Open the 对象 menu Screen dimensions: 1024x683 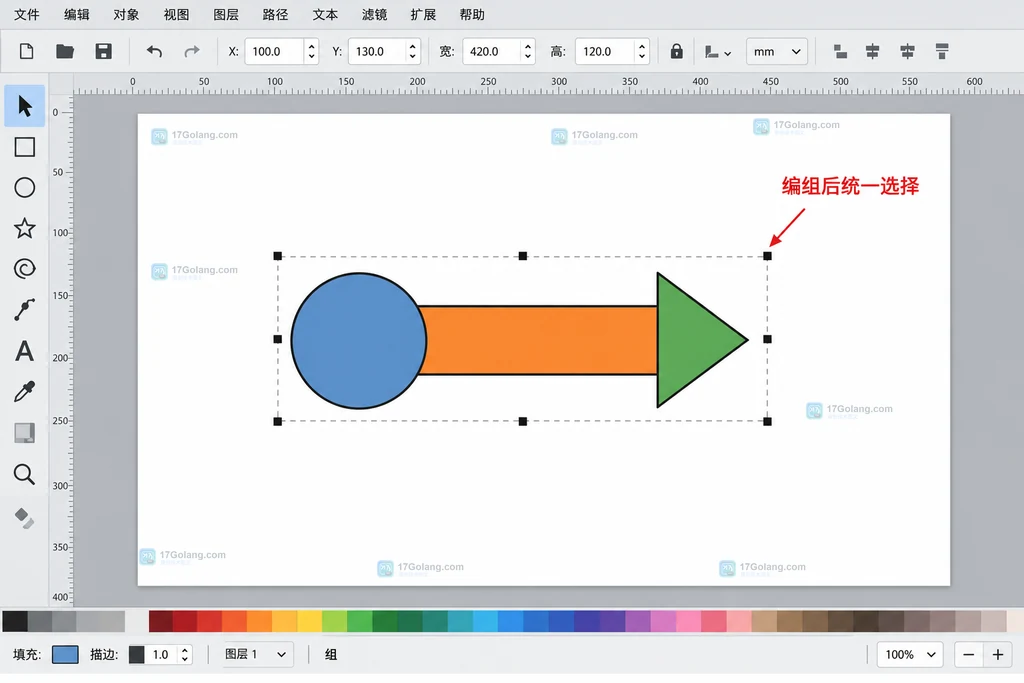pos(126,14)
